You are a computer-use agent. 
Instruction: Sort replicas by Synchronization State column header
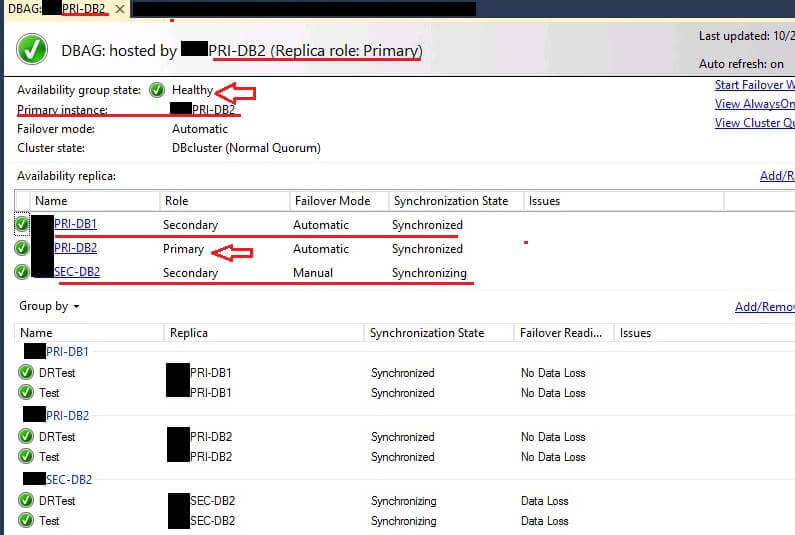tap(456, 201)
